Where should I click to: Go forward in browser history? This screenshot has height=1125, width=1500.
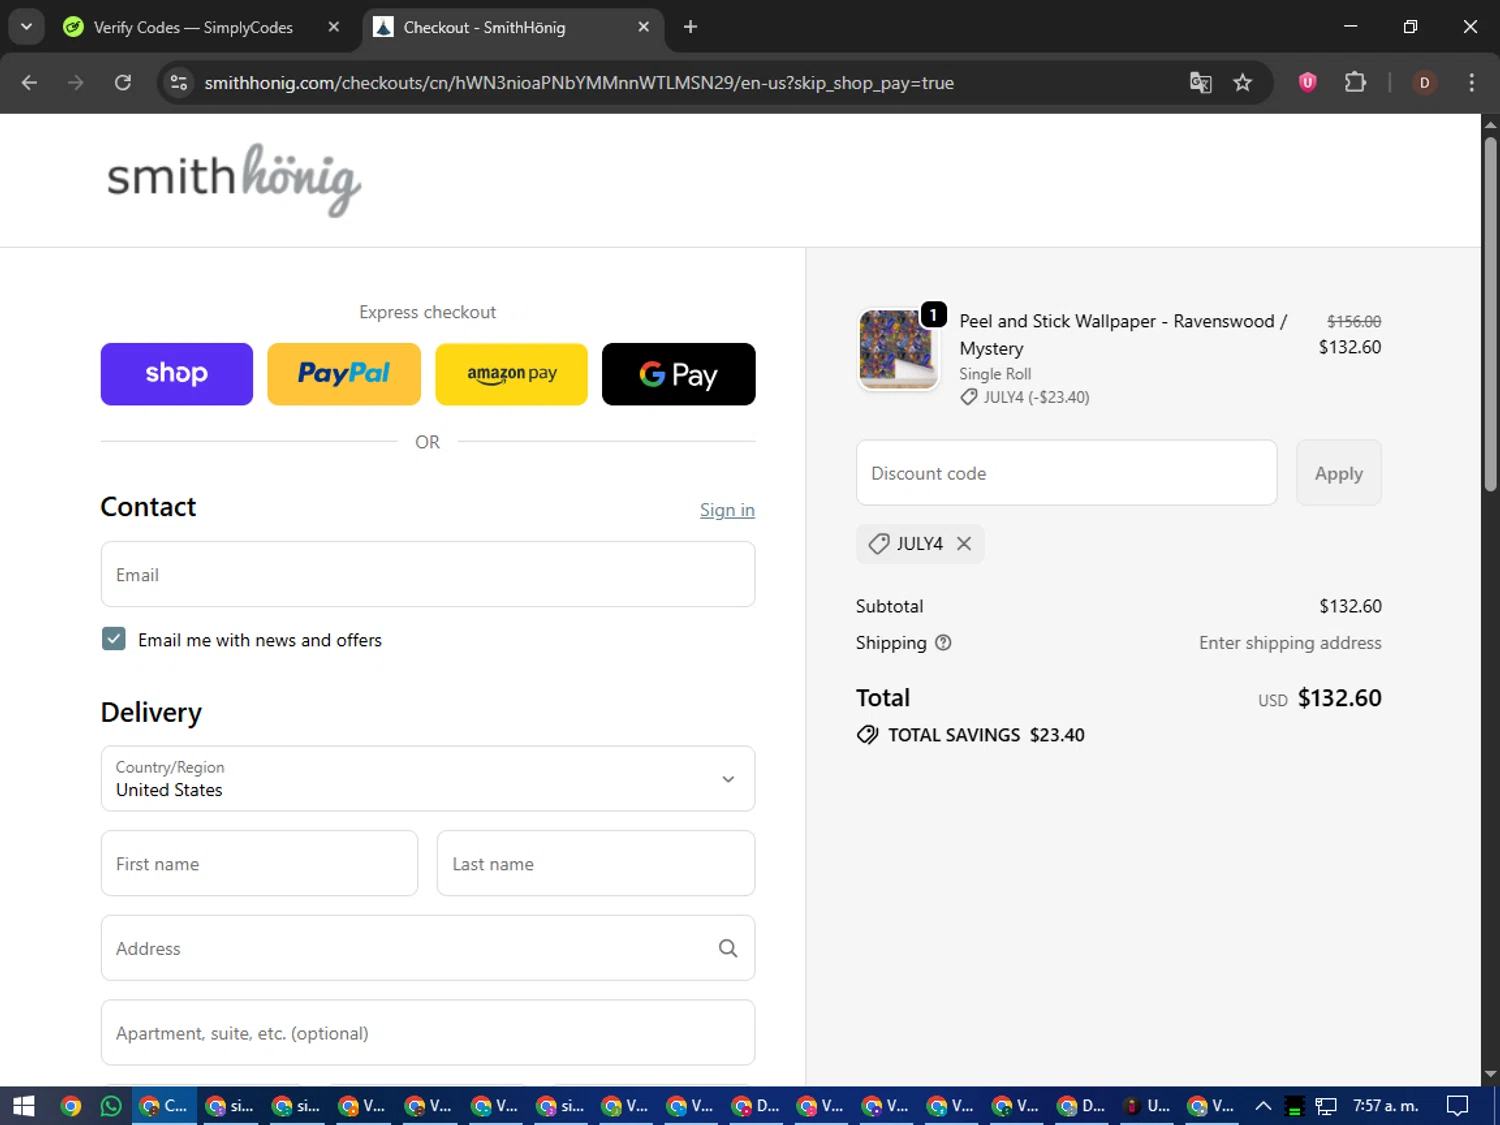(76, 83)
